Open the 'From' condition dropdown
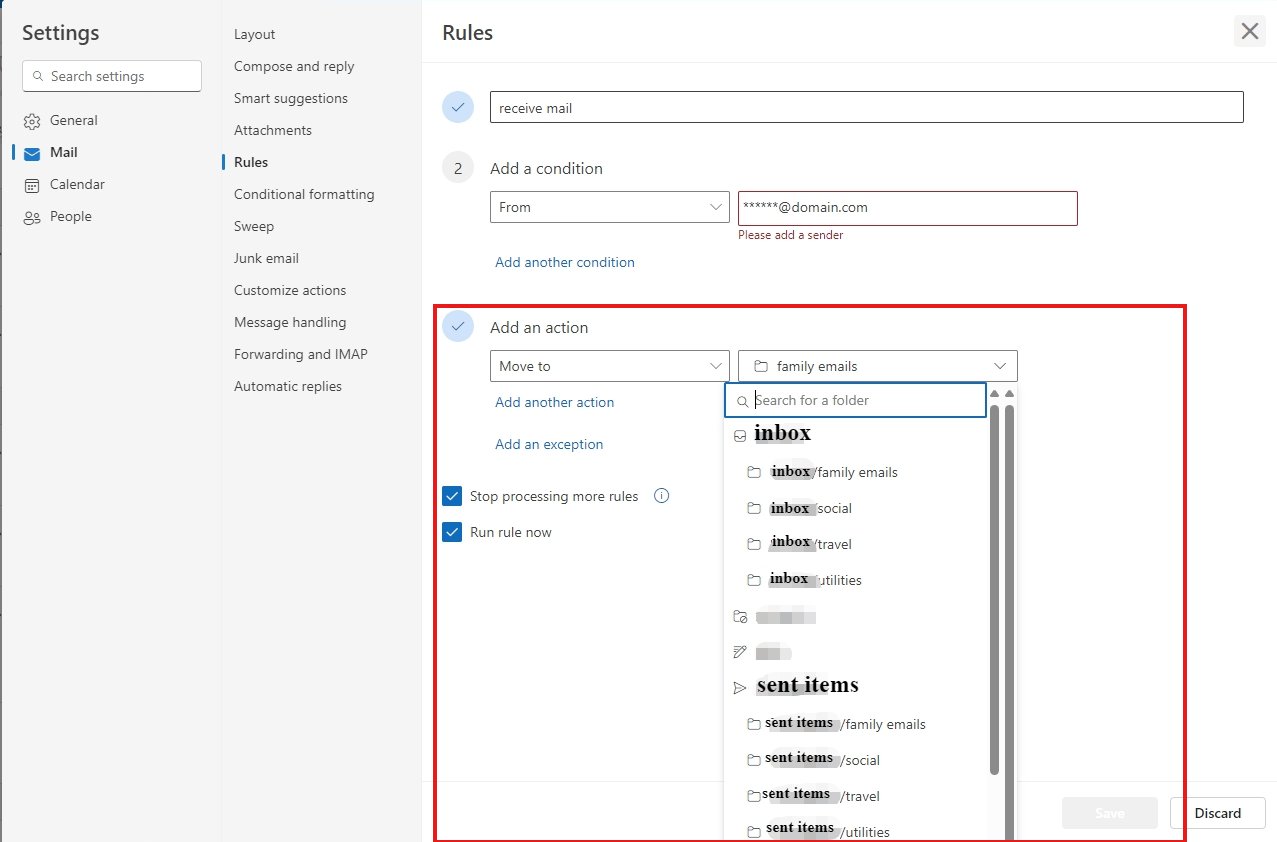 (609, 207)
